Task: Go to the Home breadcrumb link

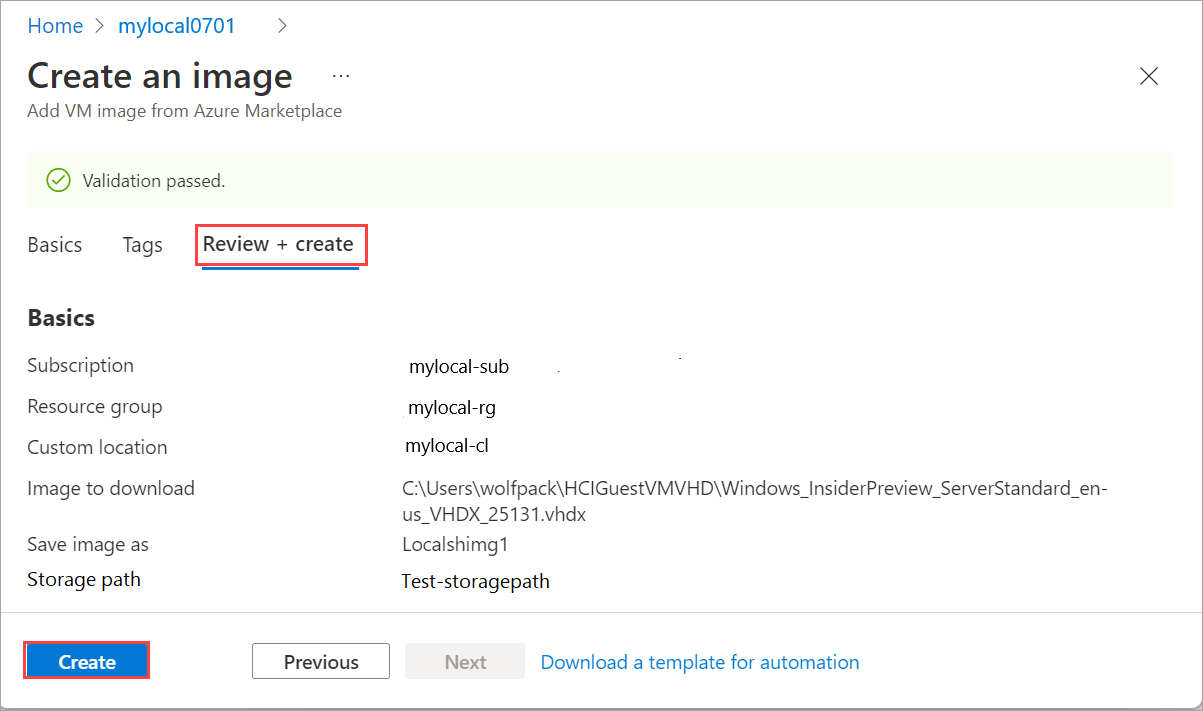Action: click(x=55, y=26)
